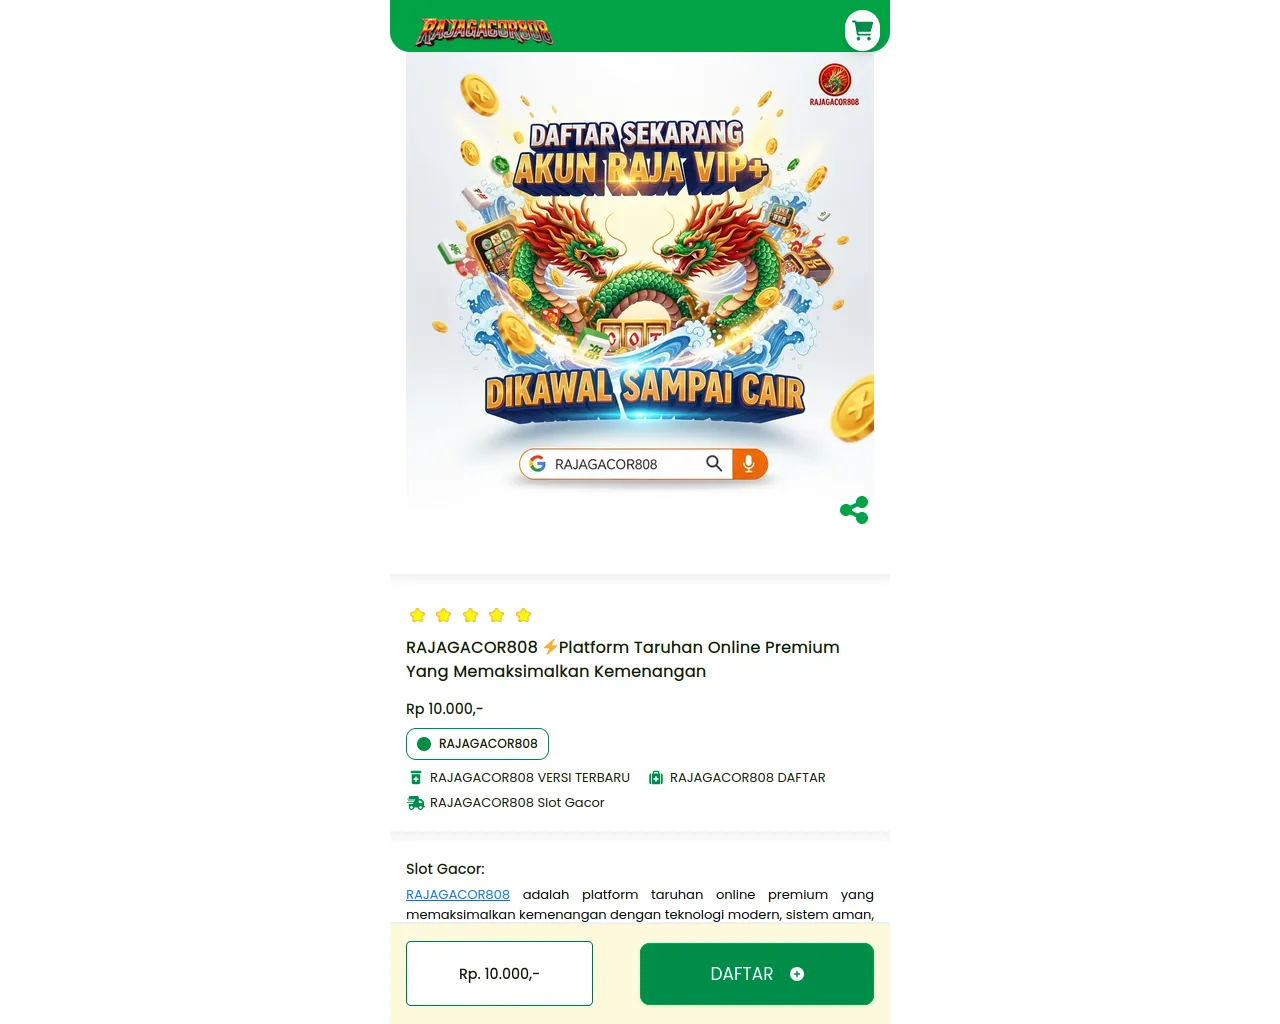Click the first rating star

click(x=418, y=615)
